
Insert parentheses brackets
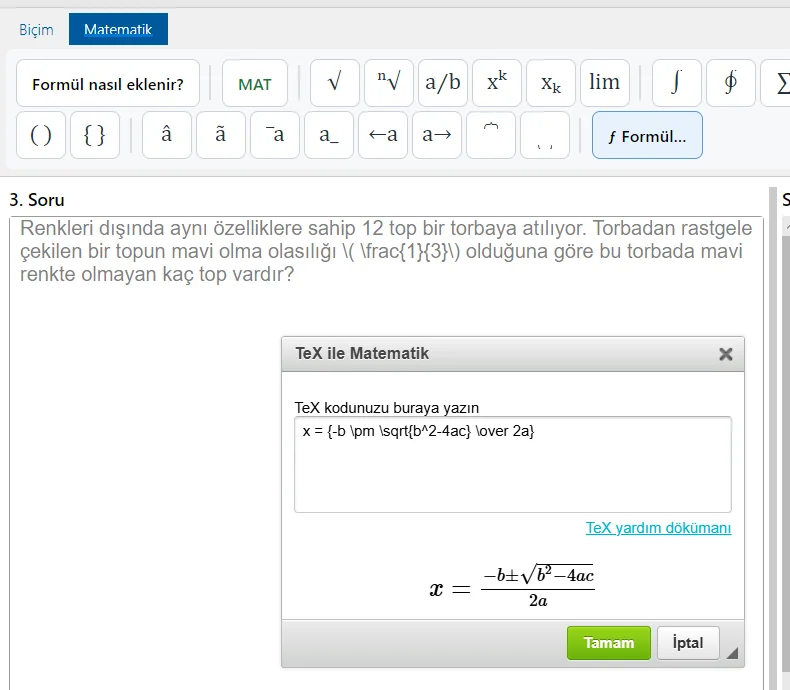coord(41,135)
